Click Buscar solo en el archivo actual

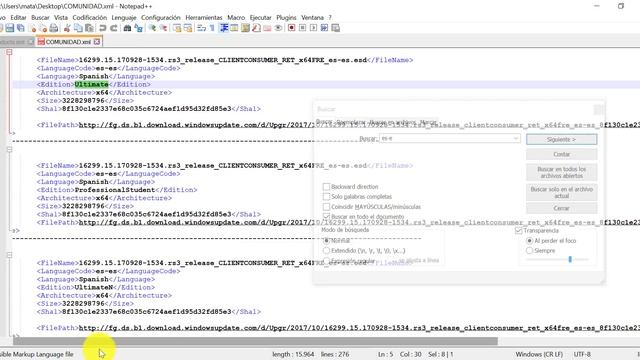[561, 193]
